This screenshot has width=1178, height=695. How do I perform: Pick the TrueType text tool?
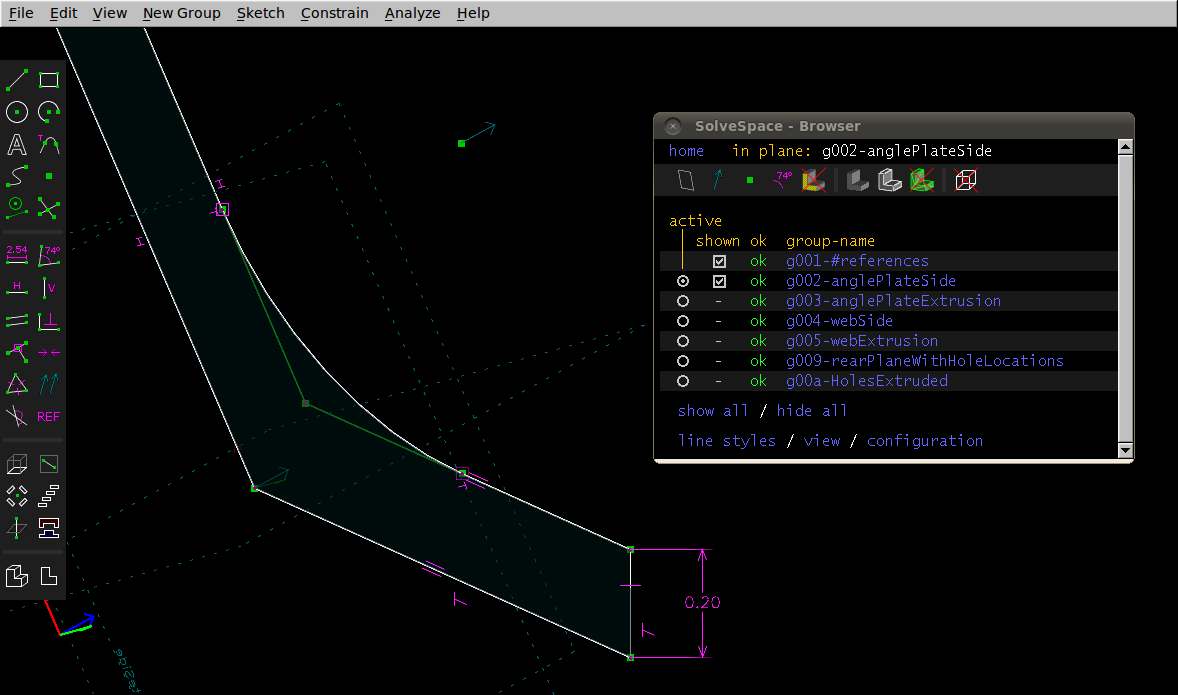[x=17, y=144]
